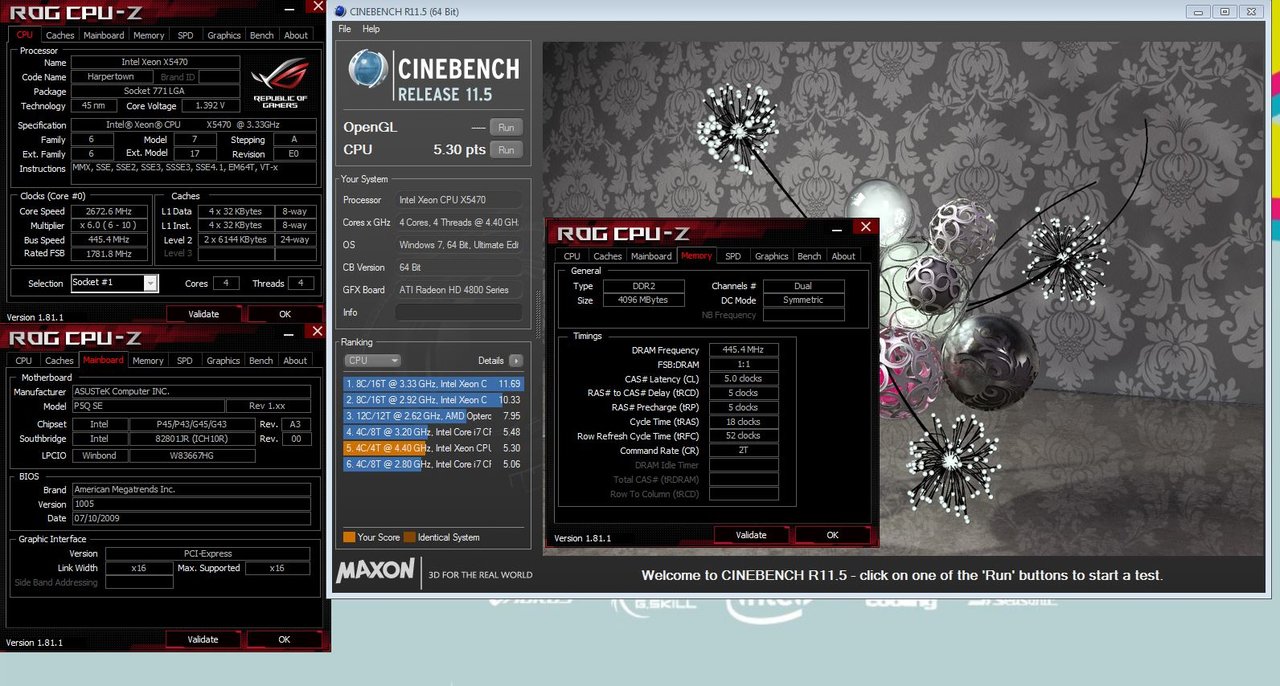Click OK in the Motherboard CPU-Z window
1280x686 pixels.
pos(285,639)
